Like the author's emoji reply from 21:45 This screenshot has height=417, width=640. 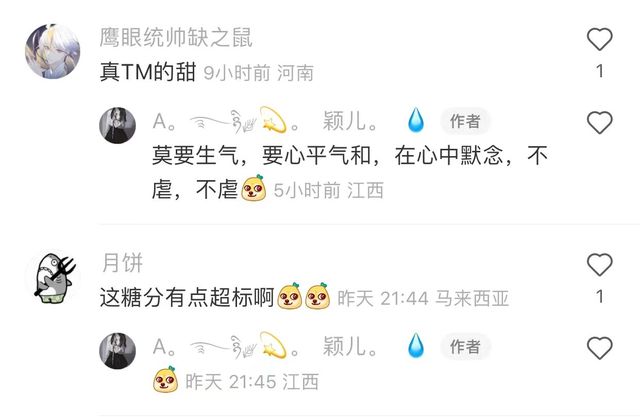coord(600,348)
